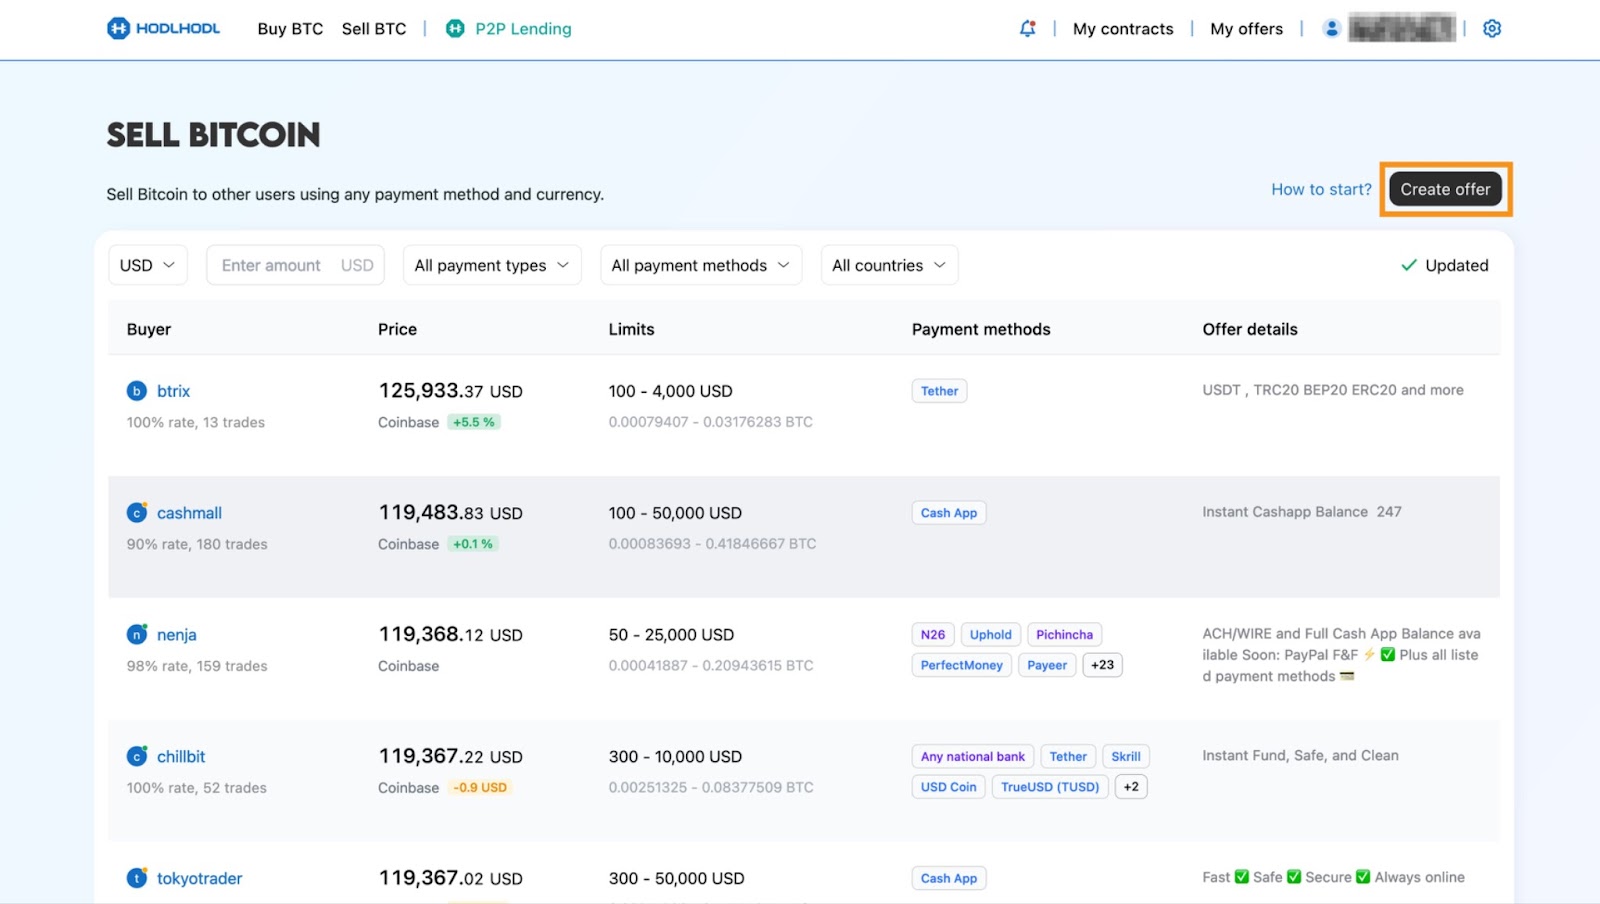Click the USD Coin payment tag
The width and height of the screenshot is (1600, 904).
[949, 787]
